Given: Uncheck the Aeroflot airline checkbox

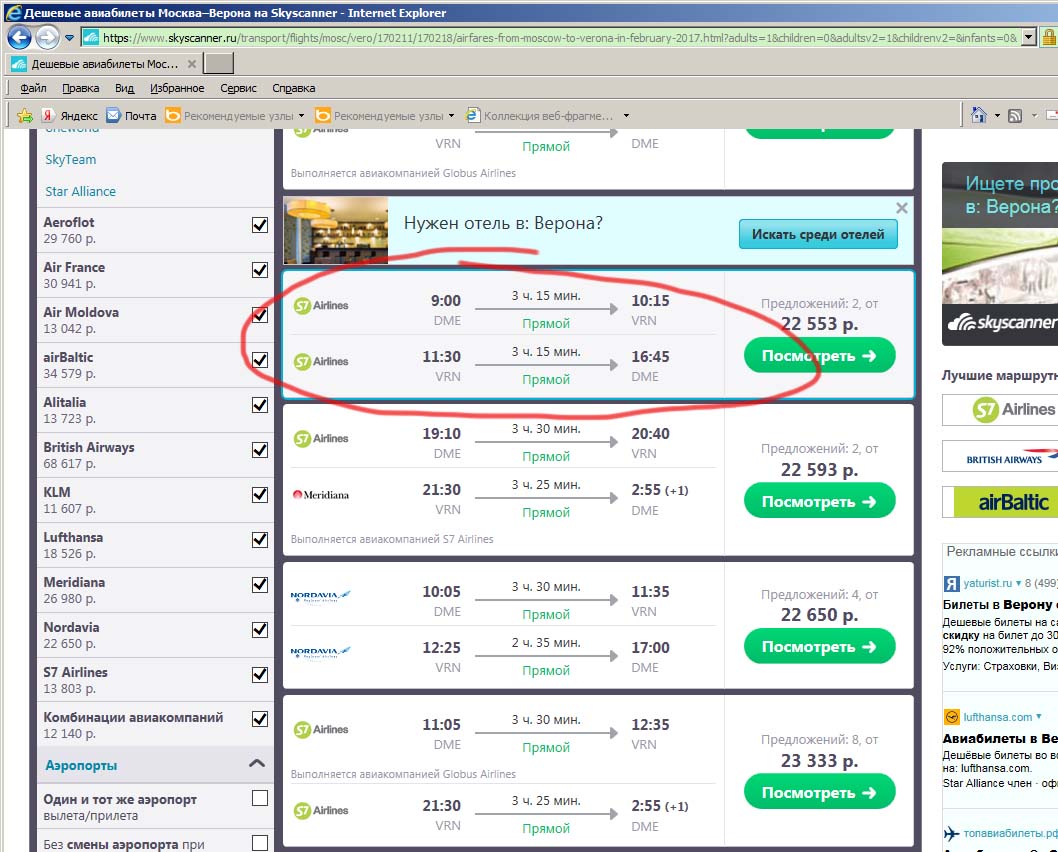Looking at the screenshot, I should pyautogui.click(x=260, y=225).
